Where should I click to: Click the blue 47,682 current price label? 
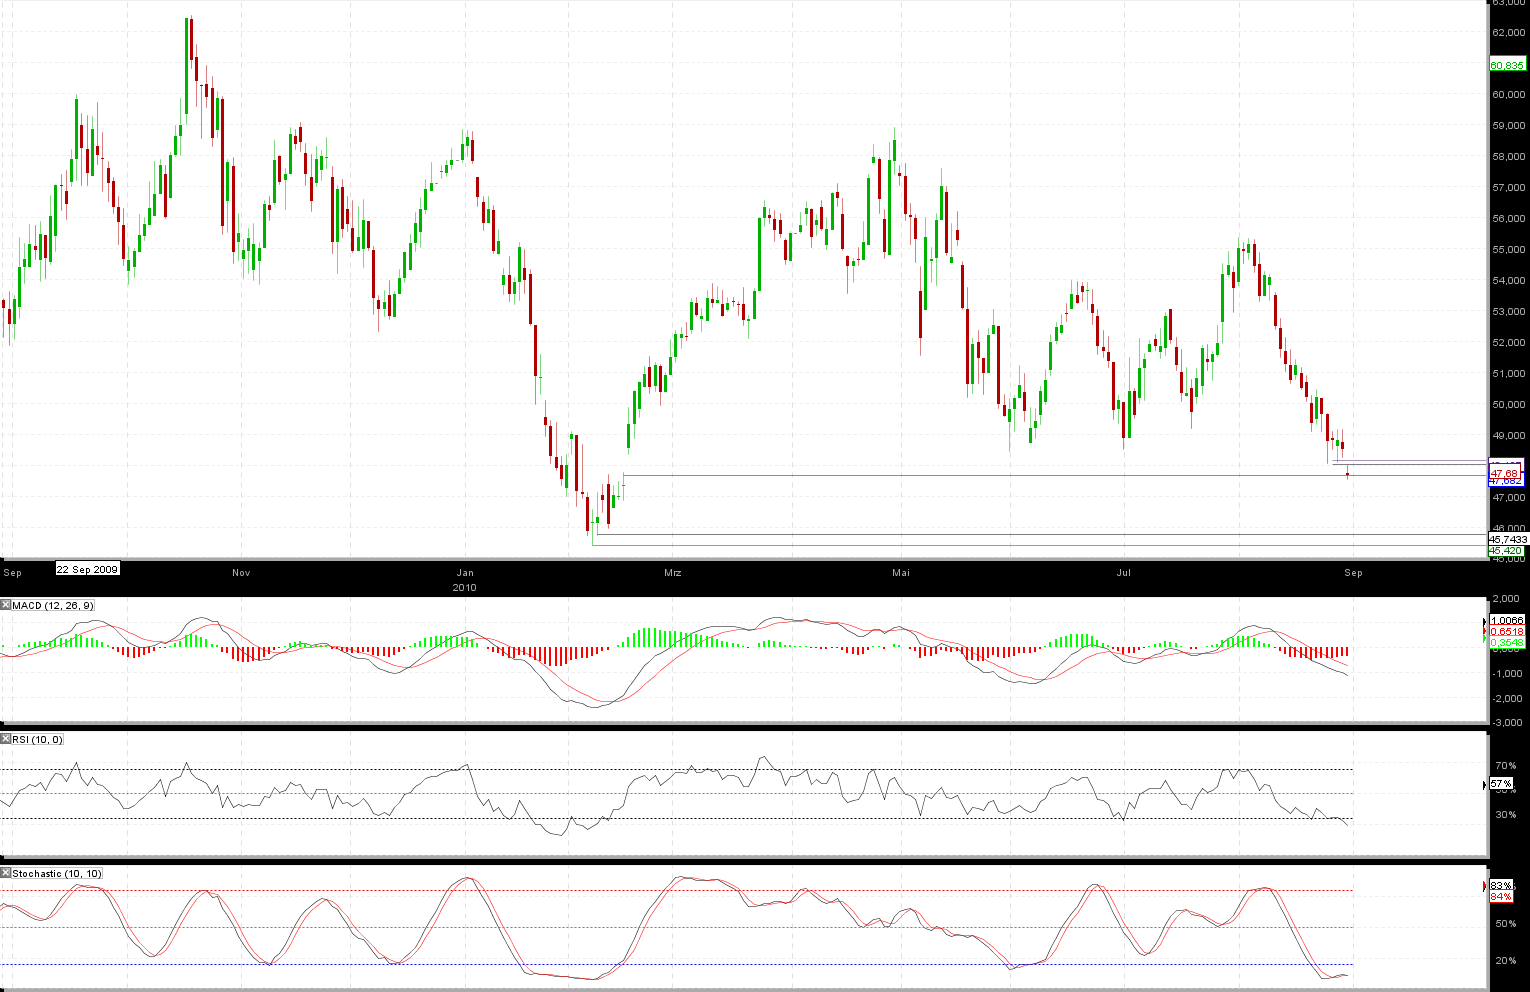coord(1506,482)
